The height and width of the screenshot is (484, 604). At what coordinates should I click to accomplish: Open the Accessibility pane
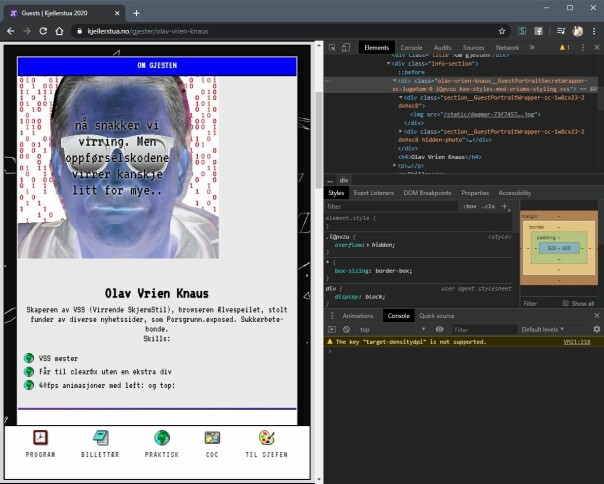click(515, 193)
